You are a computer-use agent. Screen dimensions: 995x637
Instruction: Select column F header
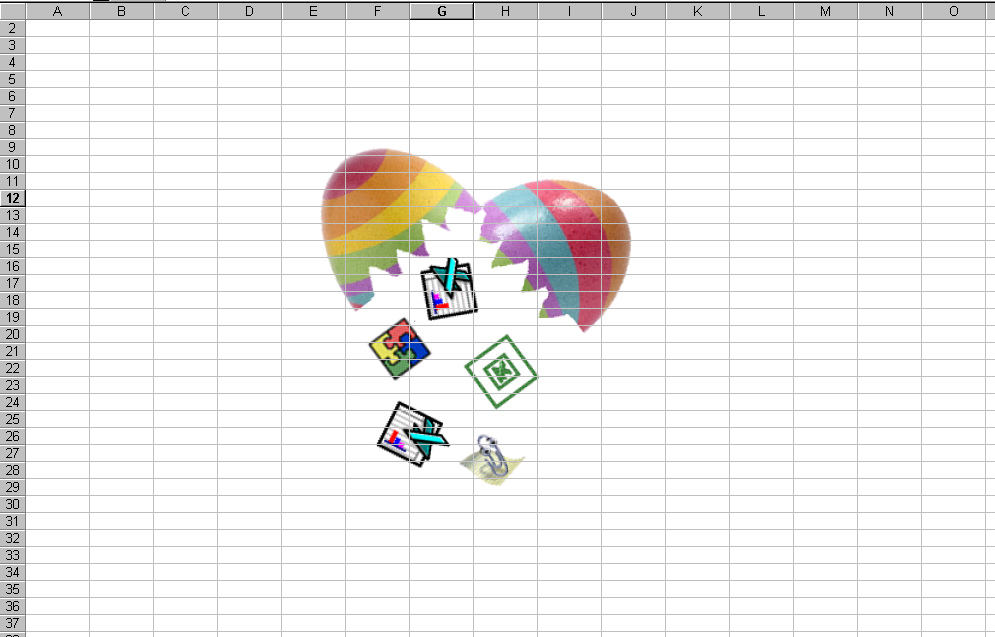378,11
